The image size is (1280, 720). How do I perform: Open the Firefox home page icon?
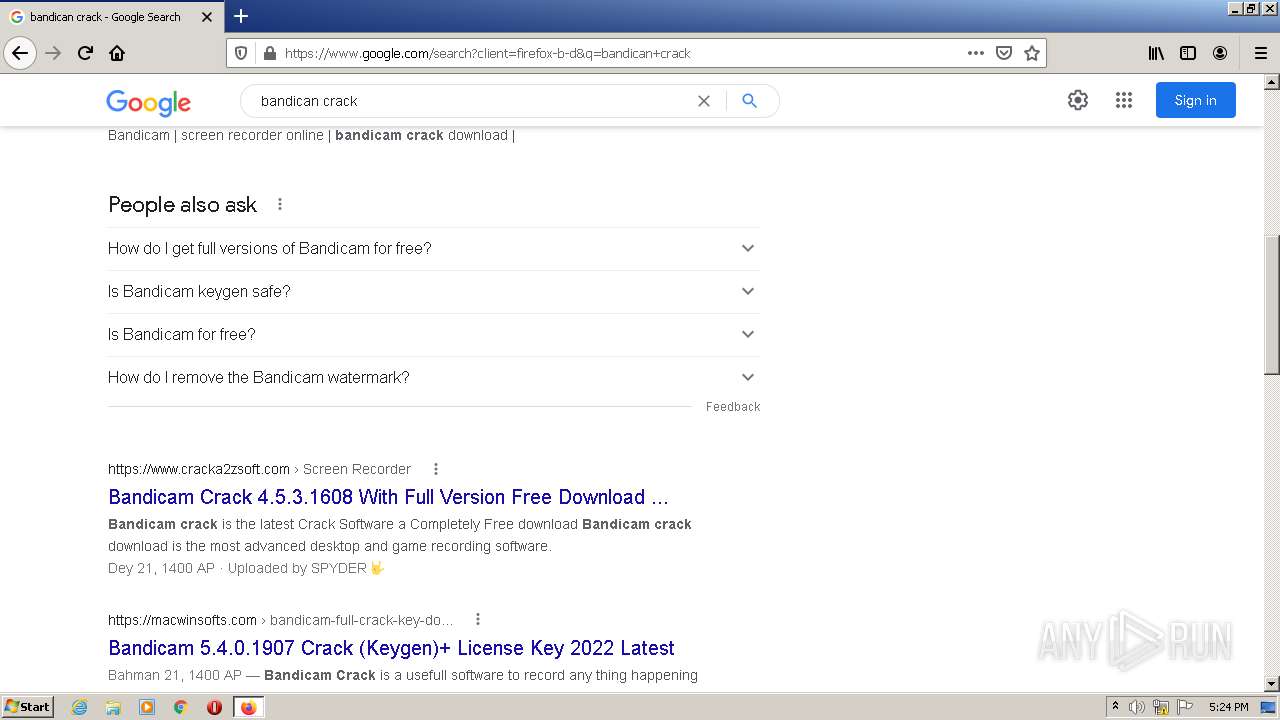point(117,53)
